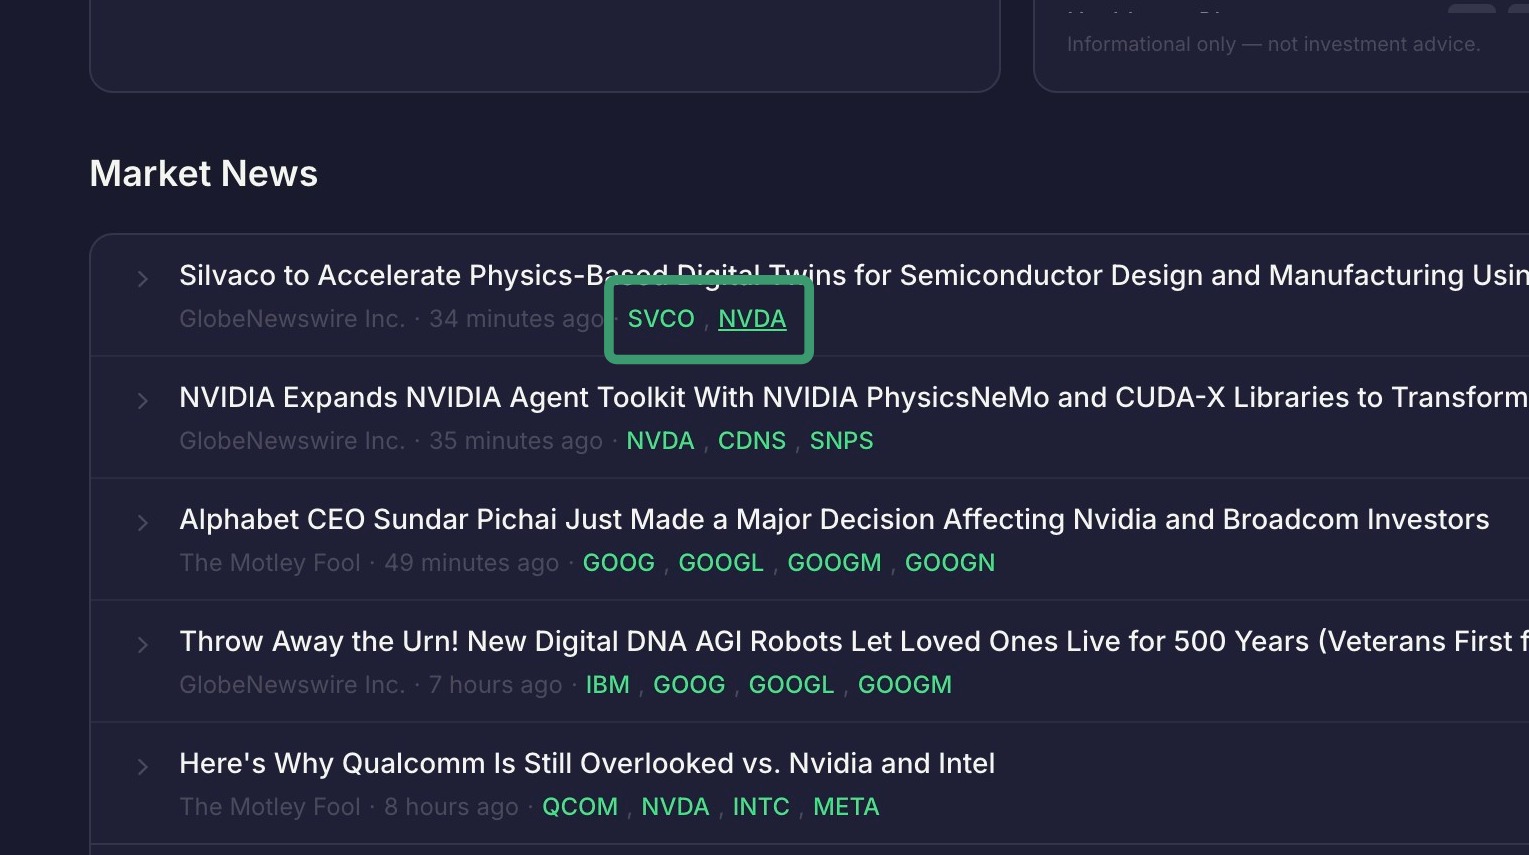Expand the NVIDIA Agent Toolkit news row
Image resolution: width=1529 pixels, height=855 pixels.
143,401
